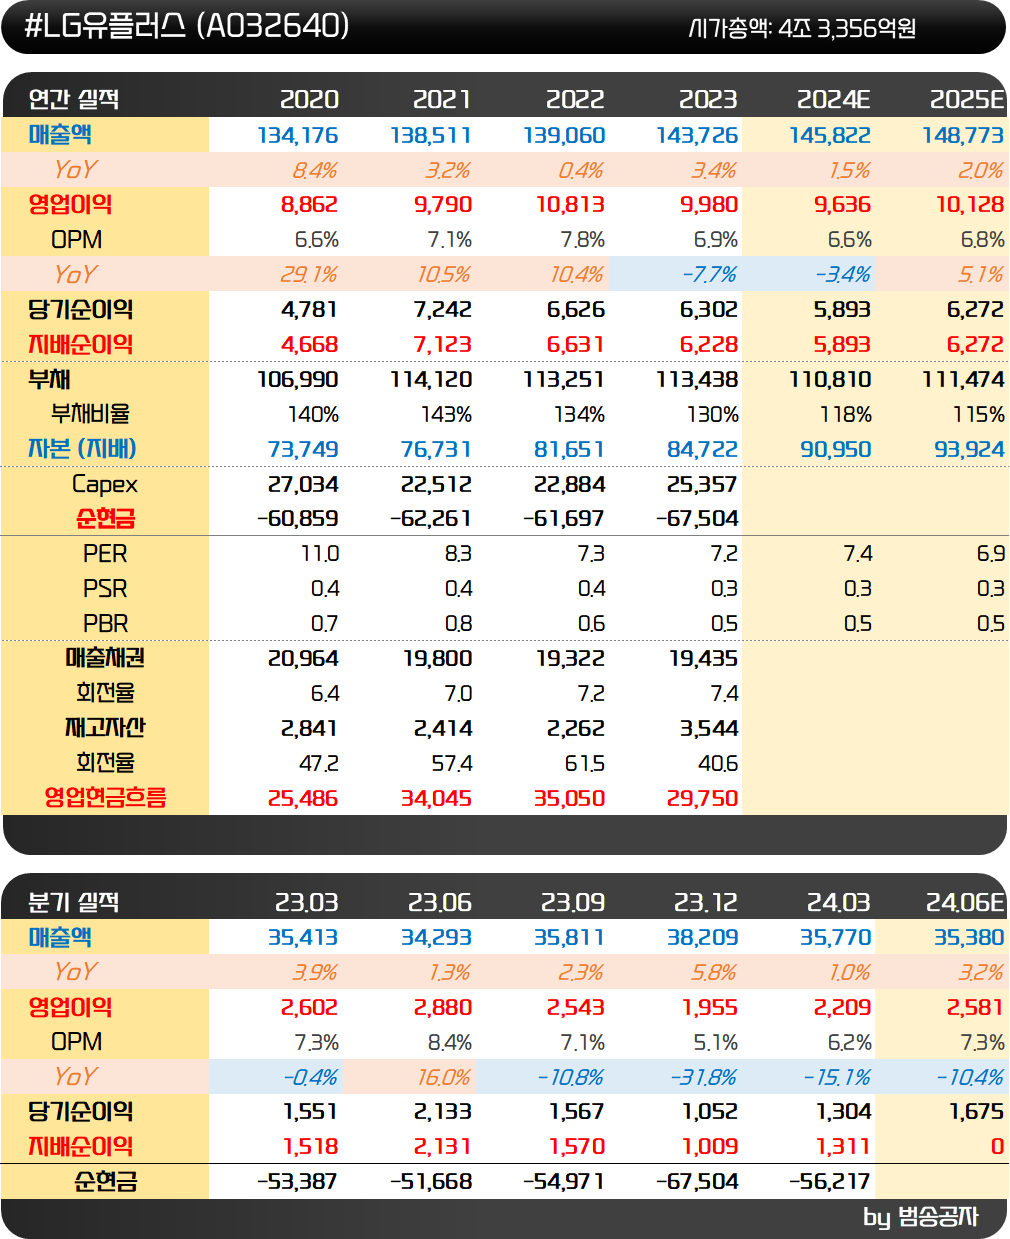Select the 영업이익 estimate 10,128
This screenshot has width=1010, height=1239.
tap(970, 205)
